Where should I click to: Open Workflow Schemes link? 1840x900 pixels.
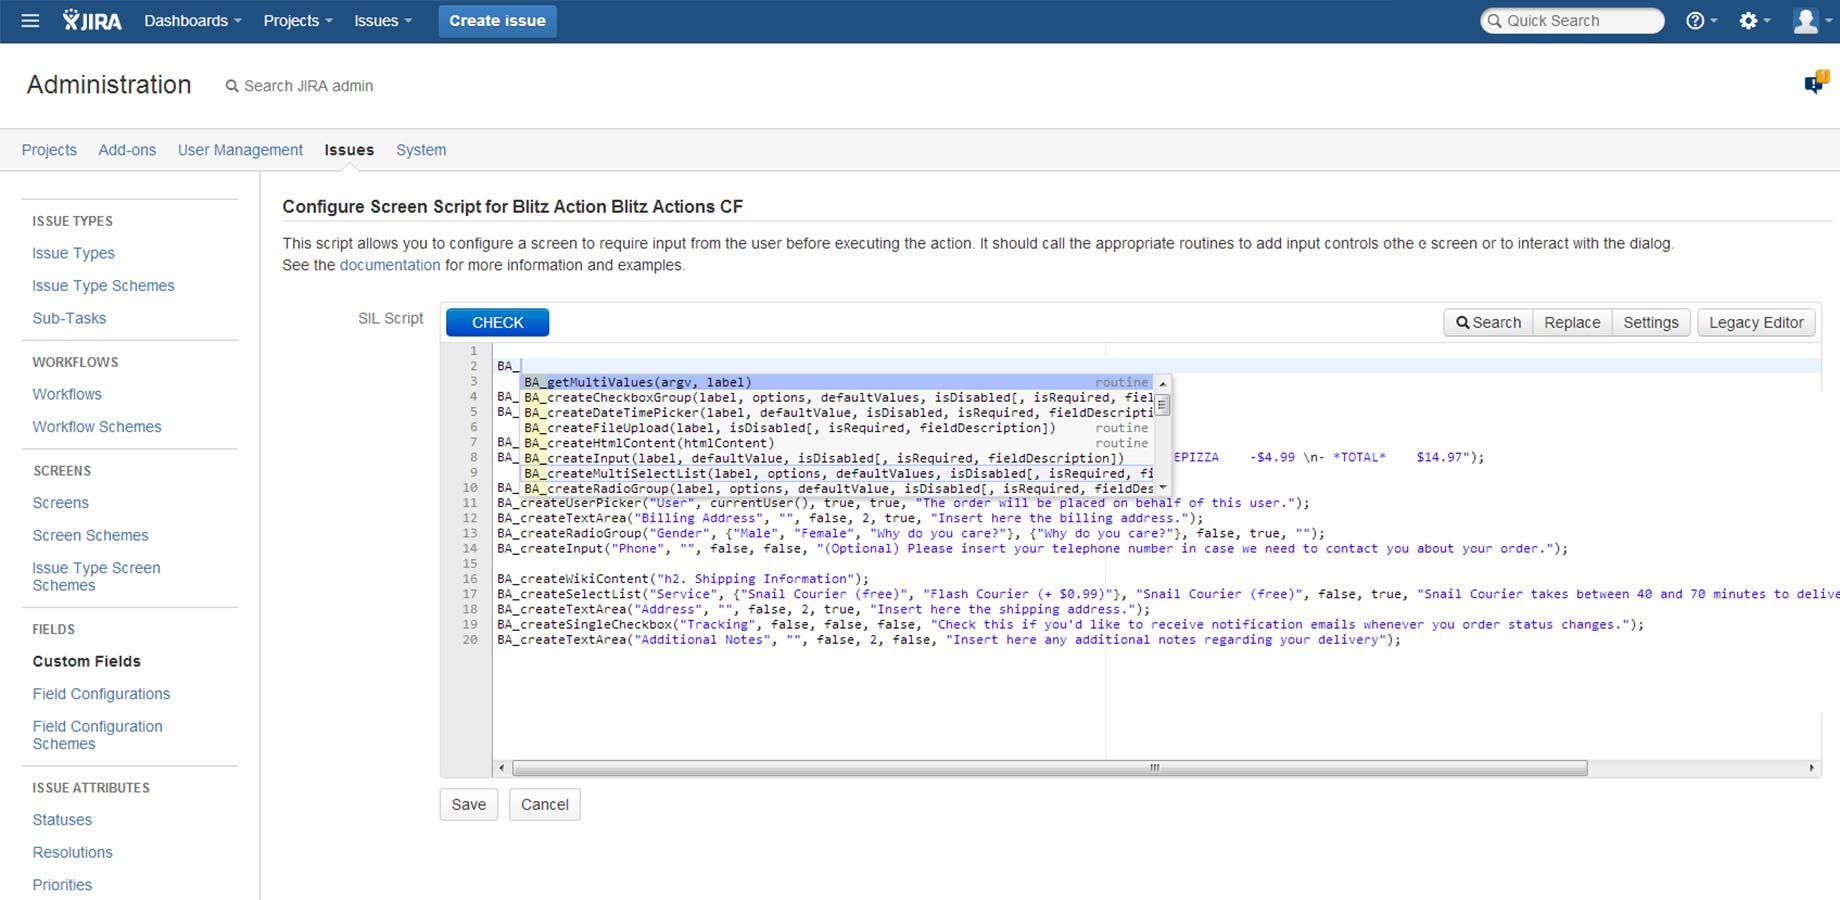(x=96, y=427)
